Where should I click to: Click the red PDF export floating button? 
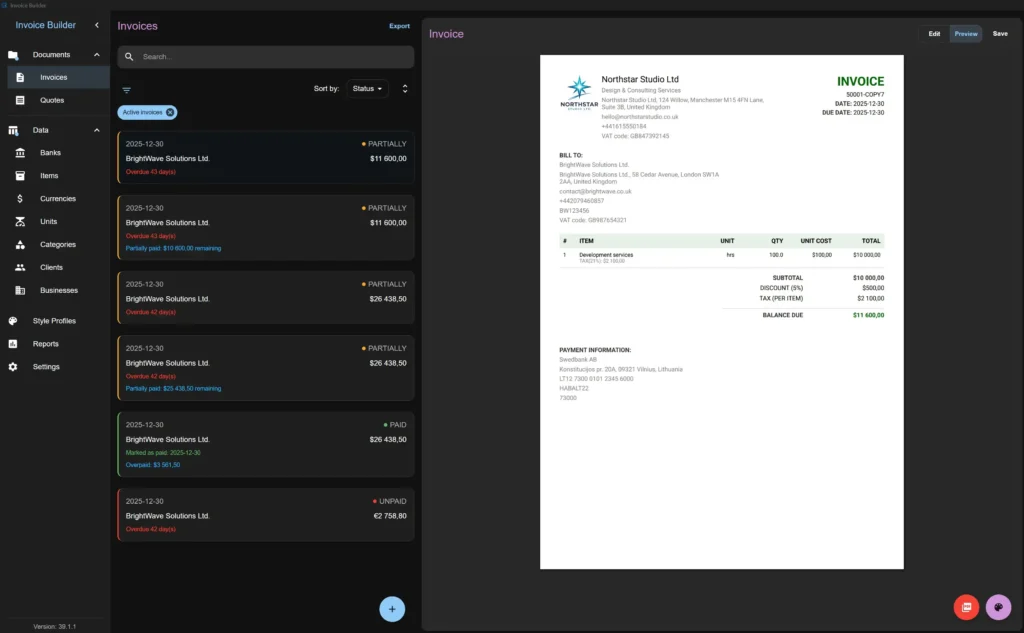pyautogui.click(x=965, y=607)
